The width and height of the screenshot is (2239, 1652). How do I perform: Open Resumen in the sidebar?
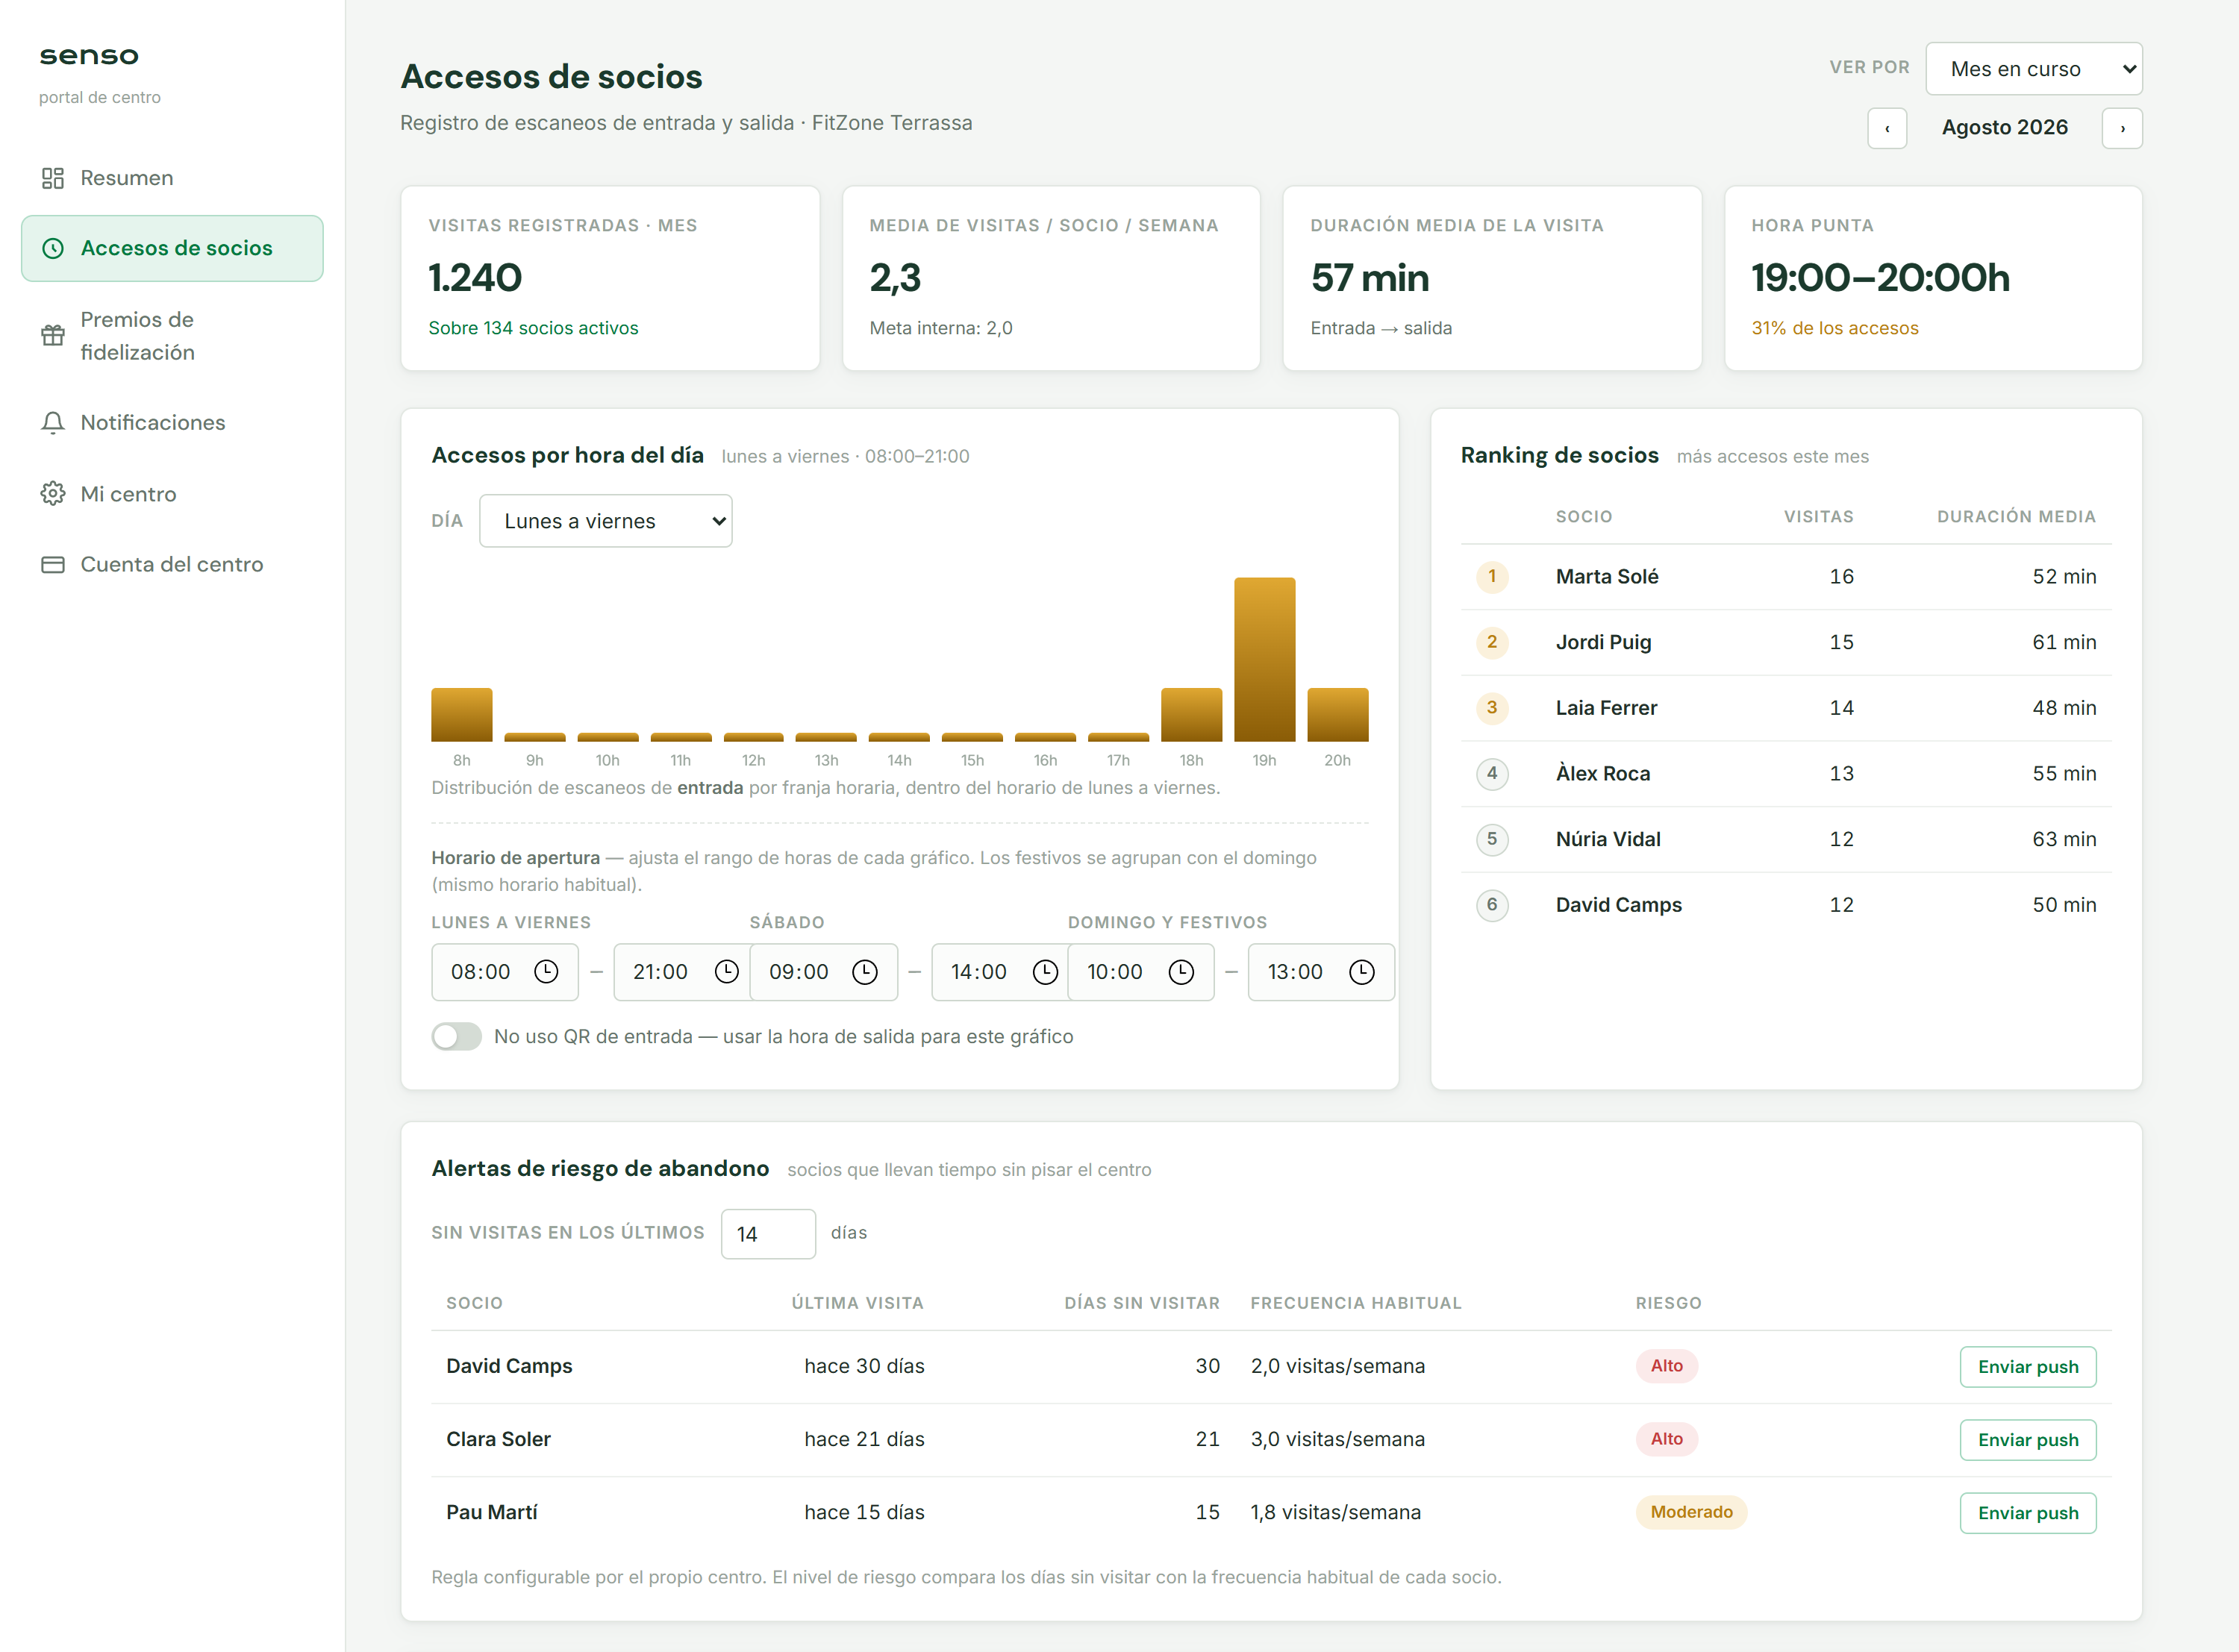point(172,178)
